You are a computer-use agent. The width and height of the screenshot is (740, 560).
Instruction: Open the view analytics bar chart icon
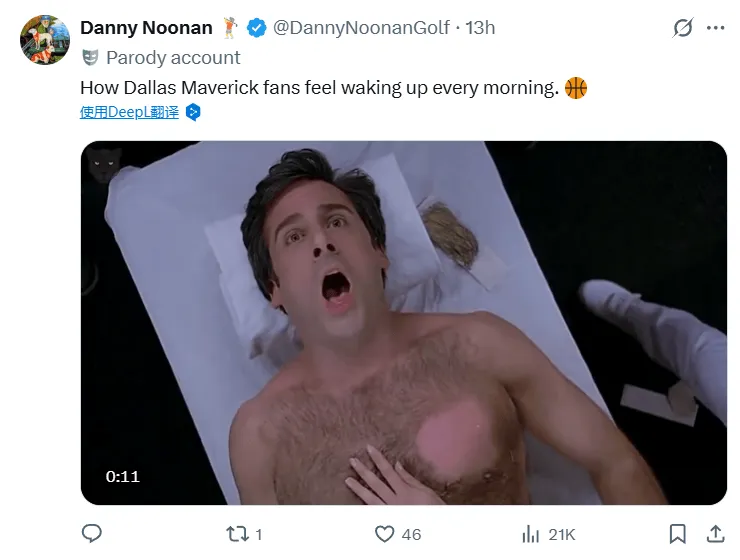(x=531, y=534)
